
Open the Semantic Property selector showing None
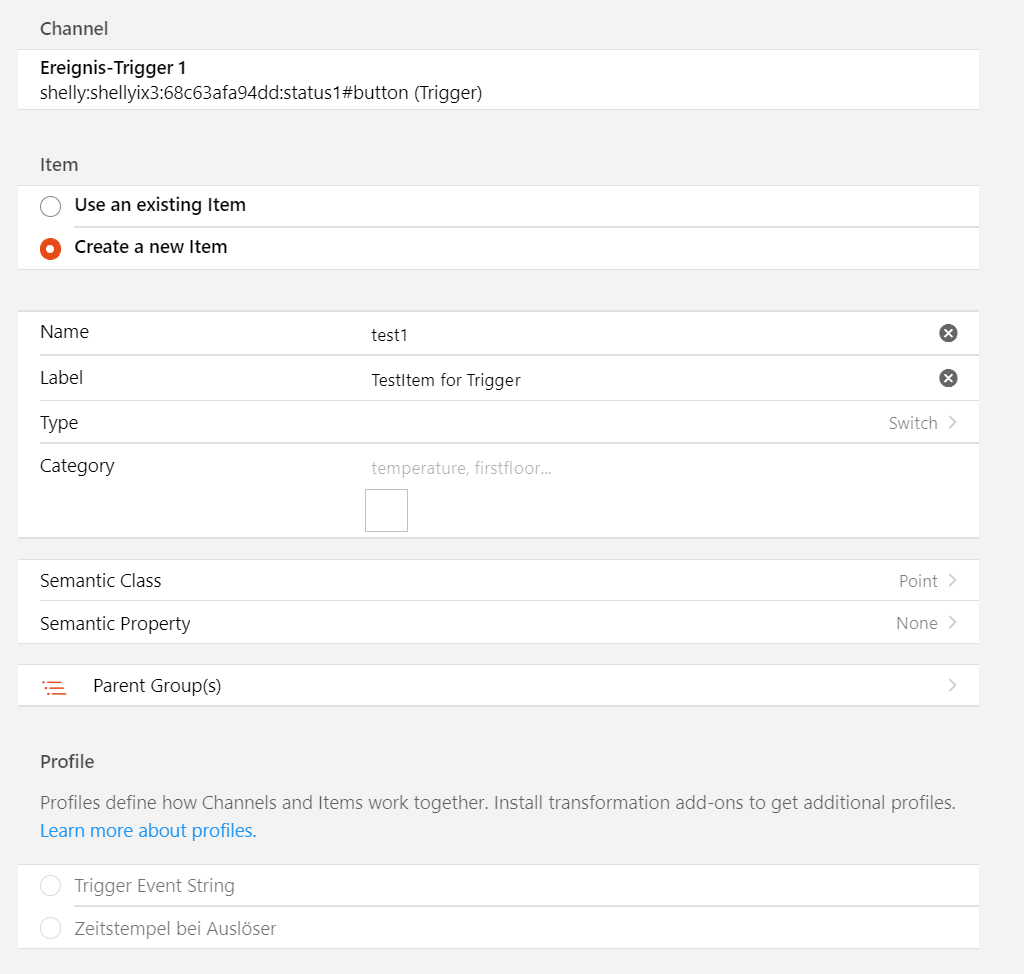click(x=916, y=623)
